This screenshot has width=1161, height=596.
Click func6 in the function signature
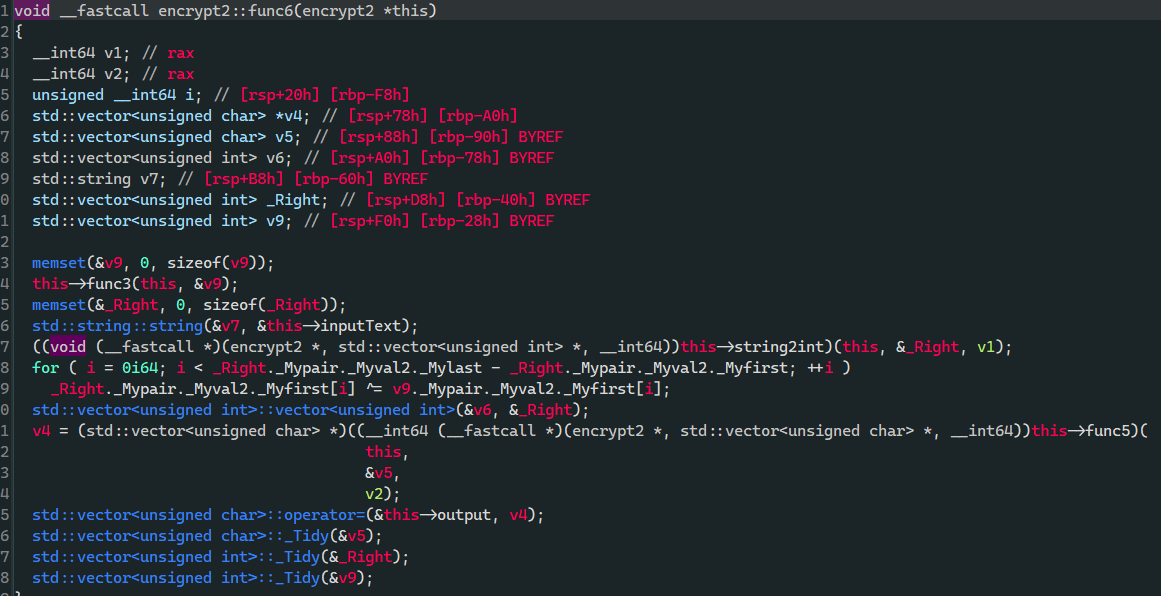tap(286, 11)
